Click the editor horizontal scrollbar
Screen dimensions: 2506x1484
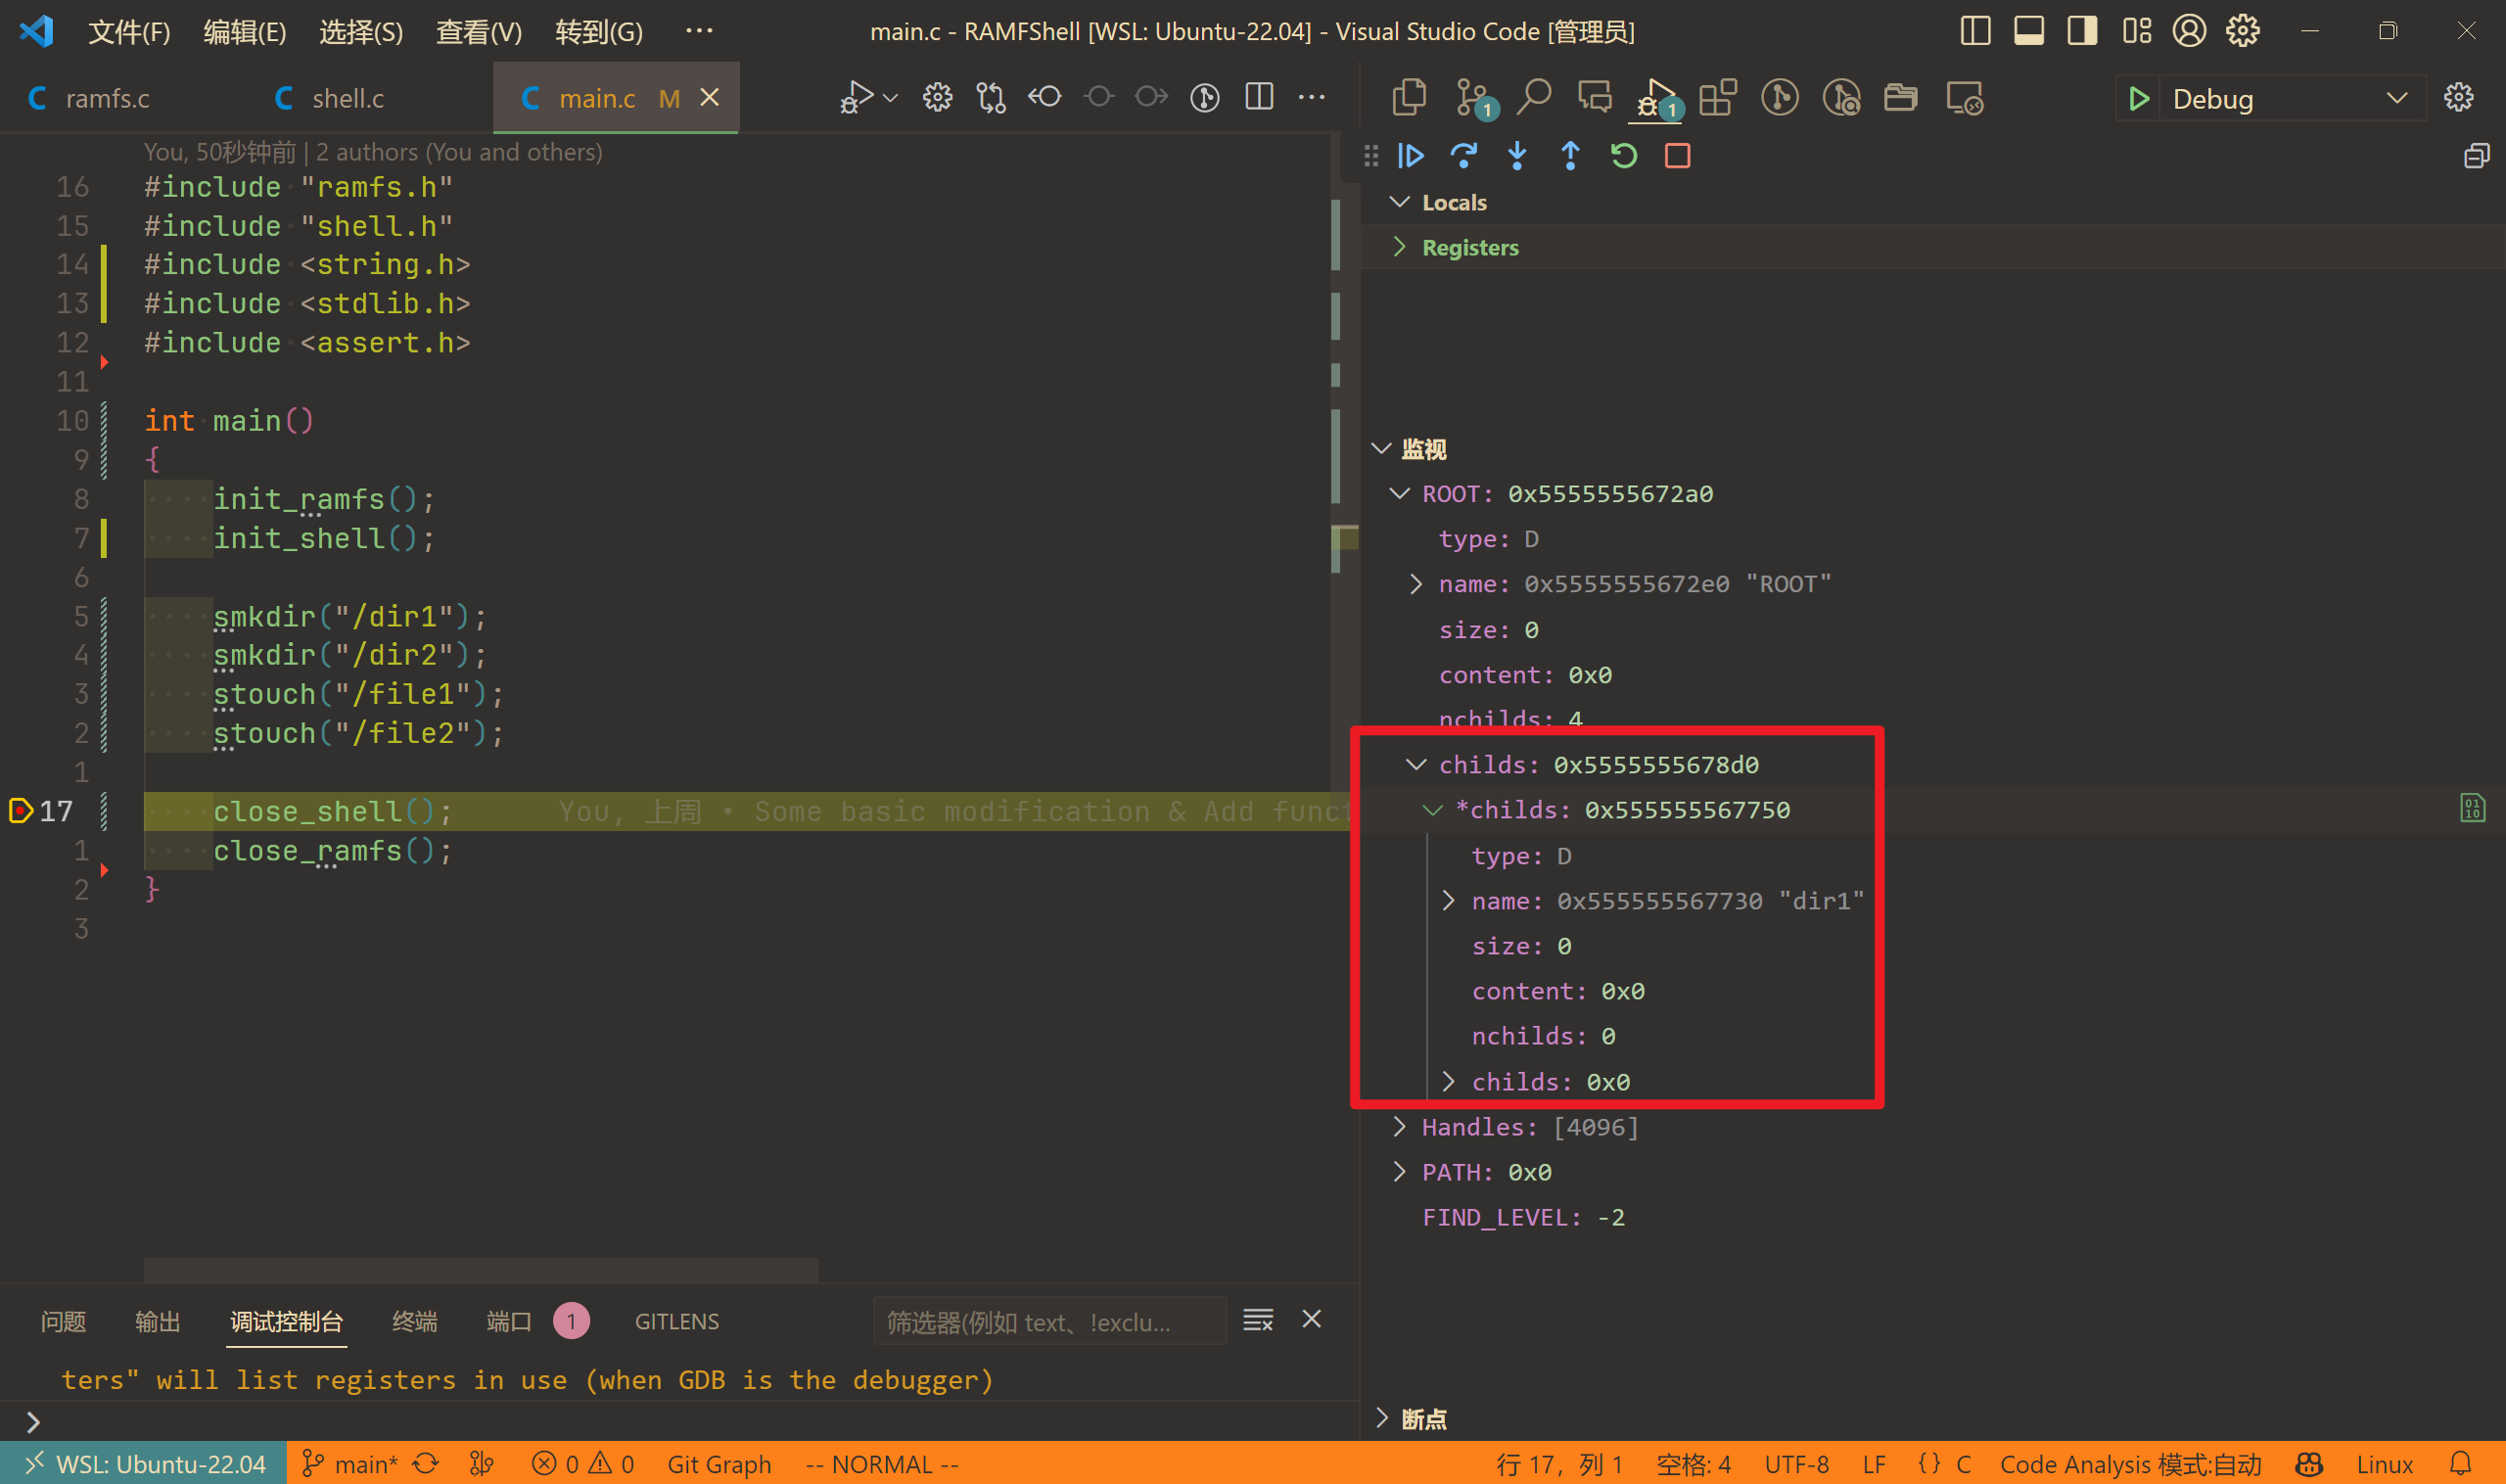[480, 1269]
